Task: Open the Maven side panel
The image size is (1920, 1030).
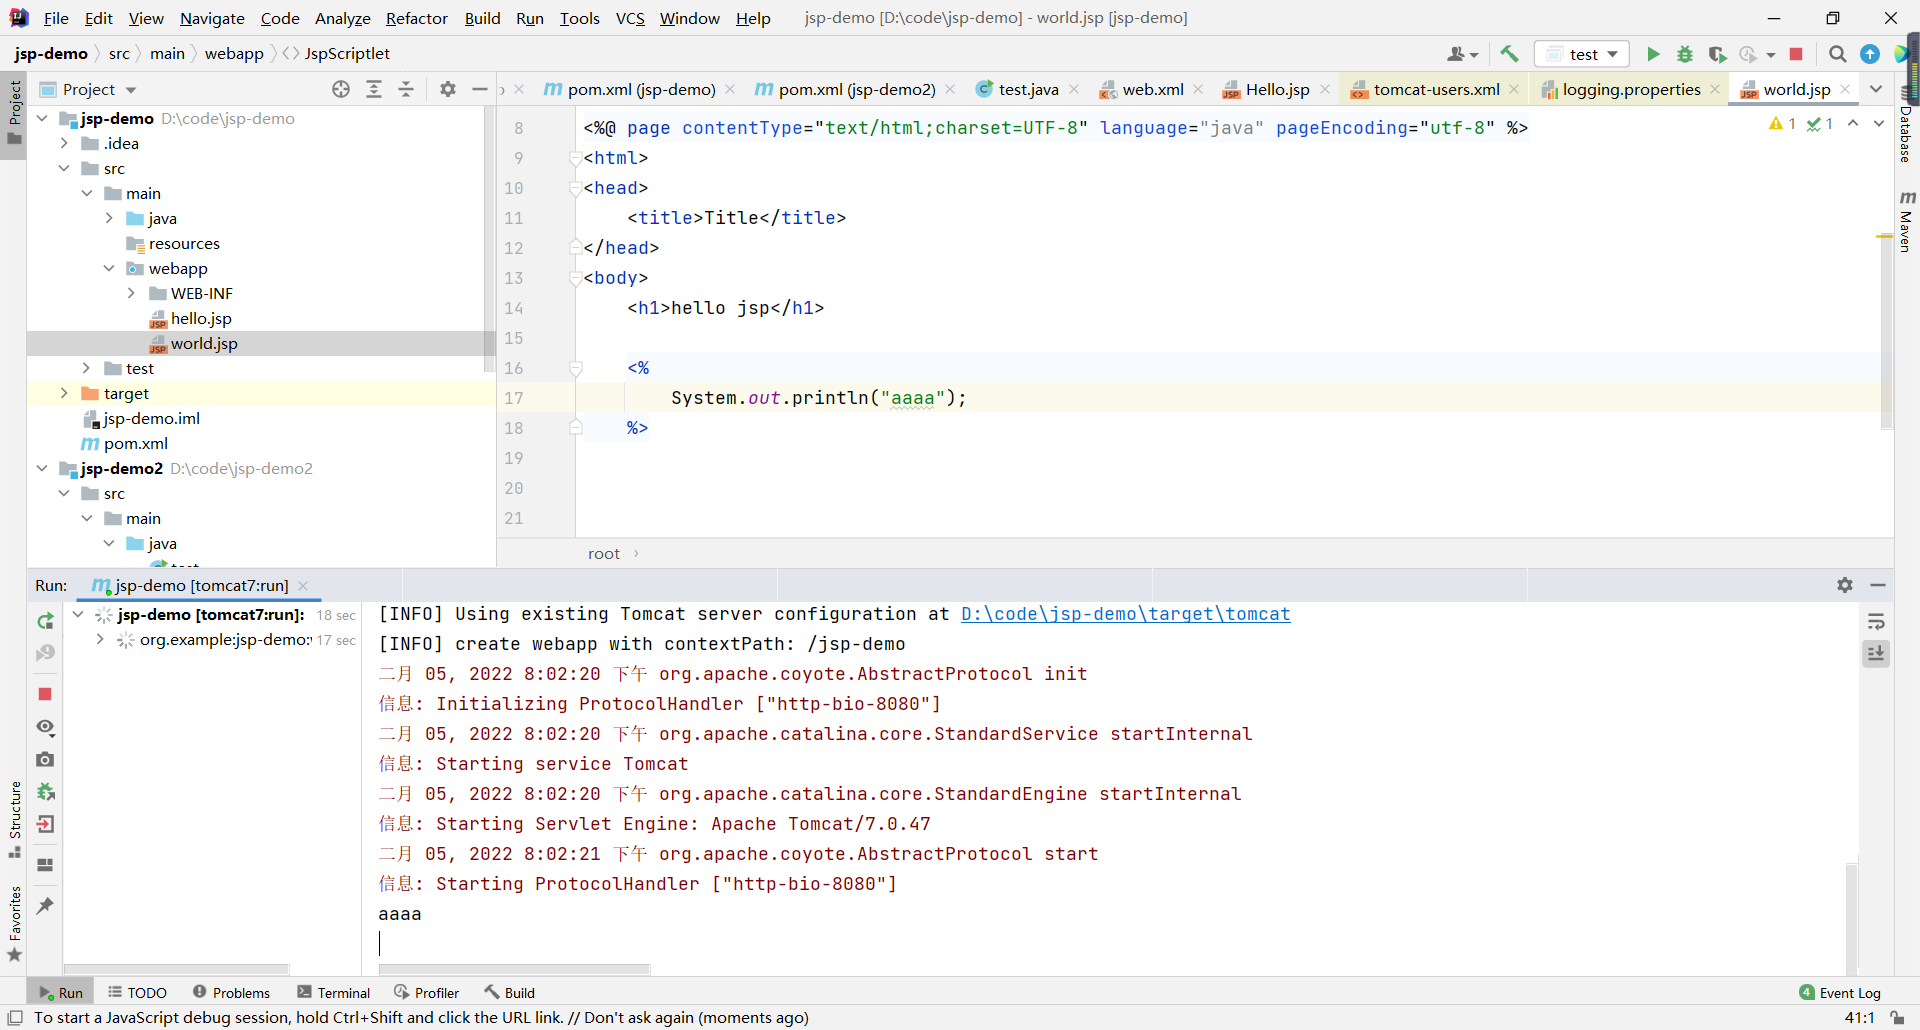Action: 1906,221
